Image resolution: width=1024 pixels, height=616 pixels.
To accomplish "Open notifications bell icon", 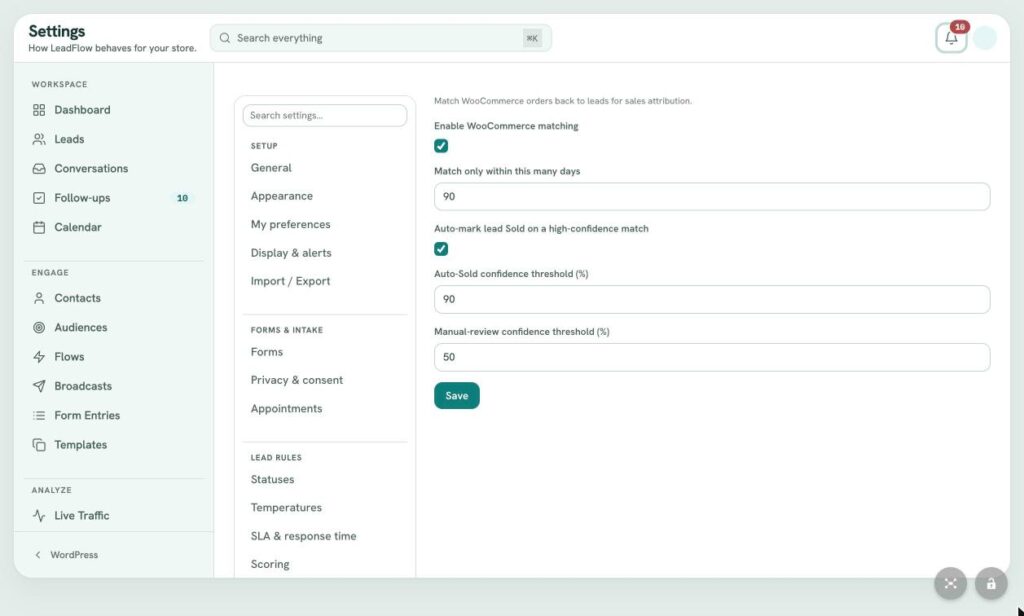I will coord(951,38).
